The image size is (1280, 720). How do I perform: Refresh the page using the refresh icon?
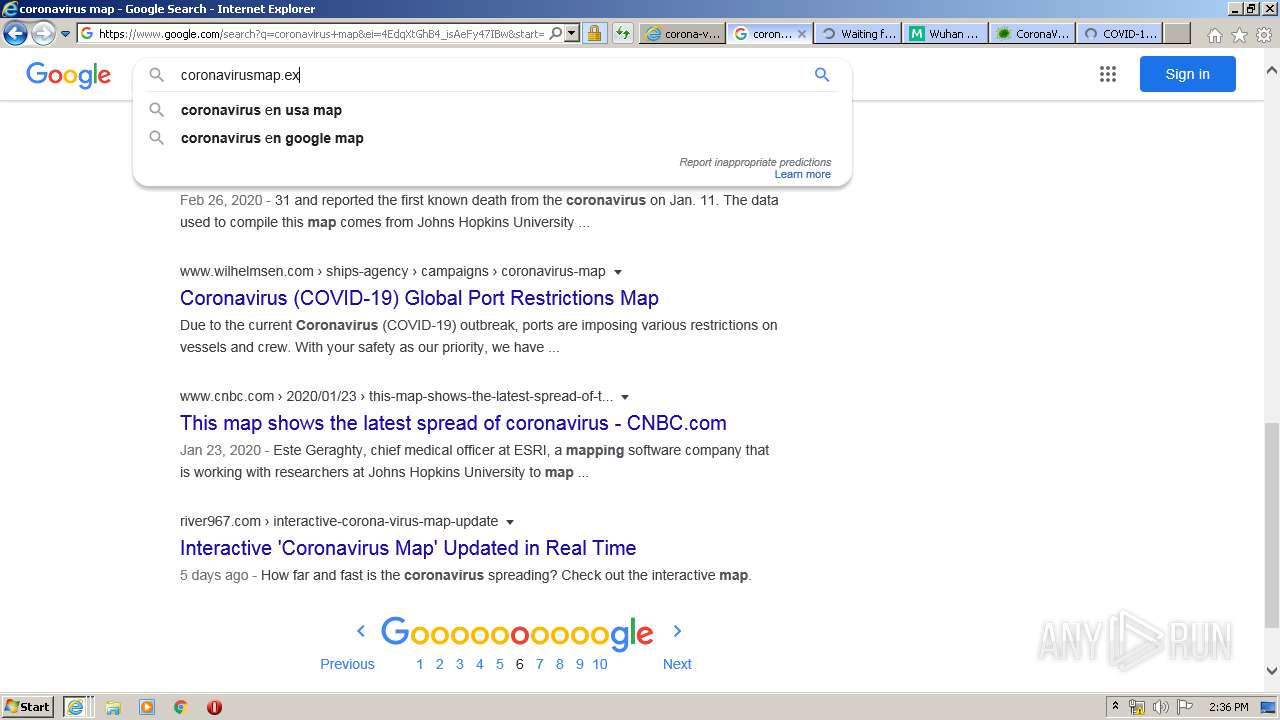623,33
